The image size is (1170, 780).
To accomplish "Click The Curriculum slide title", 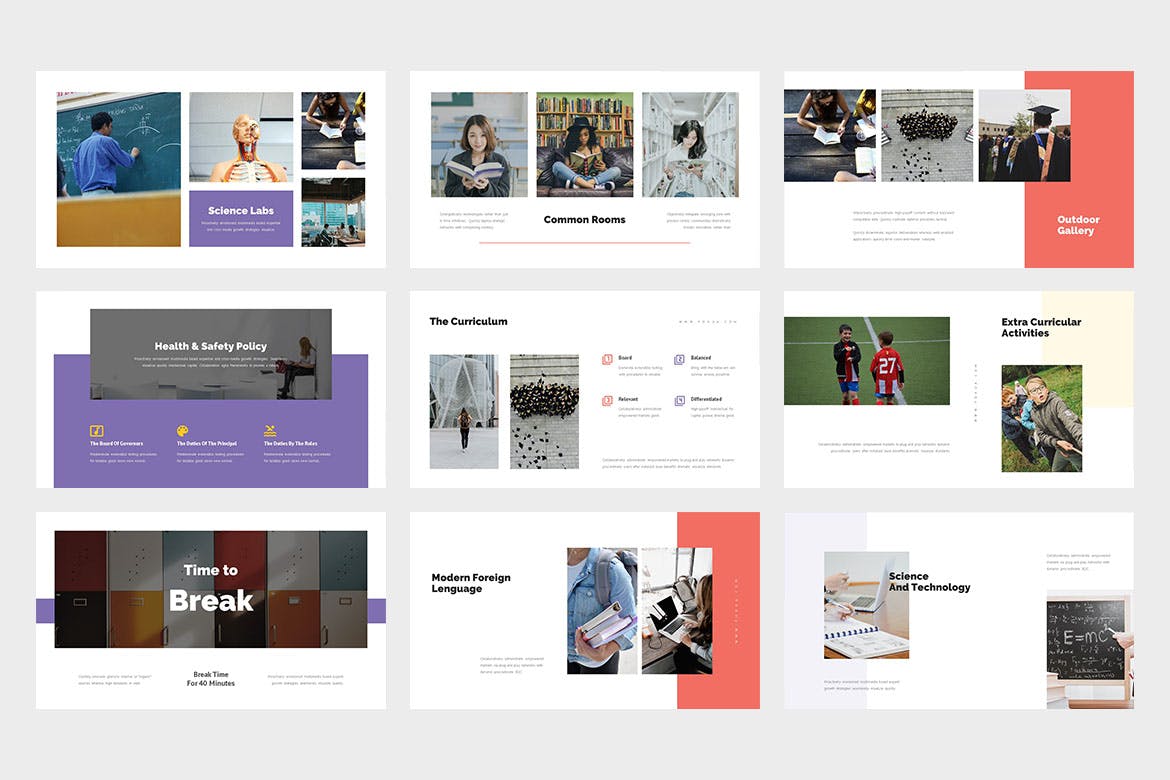I will click(468, 322).
